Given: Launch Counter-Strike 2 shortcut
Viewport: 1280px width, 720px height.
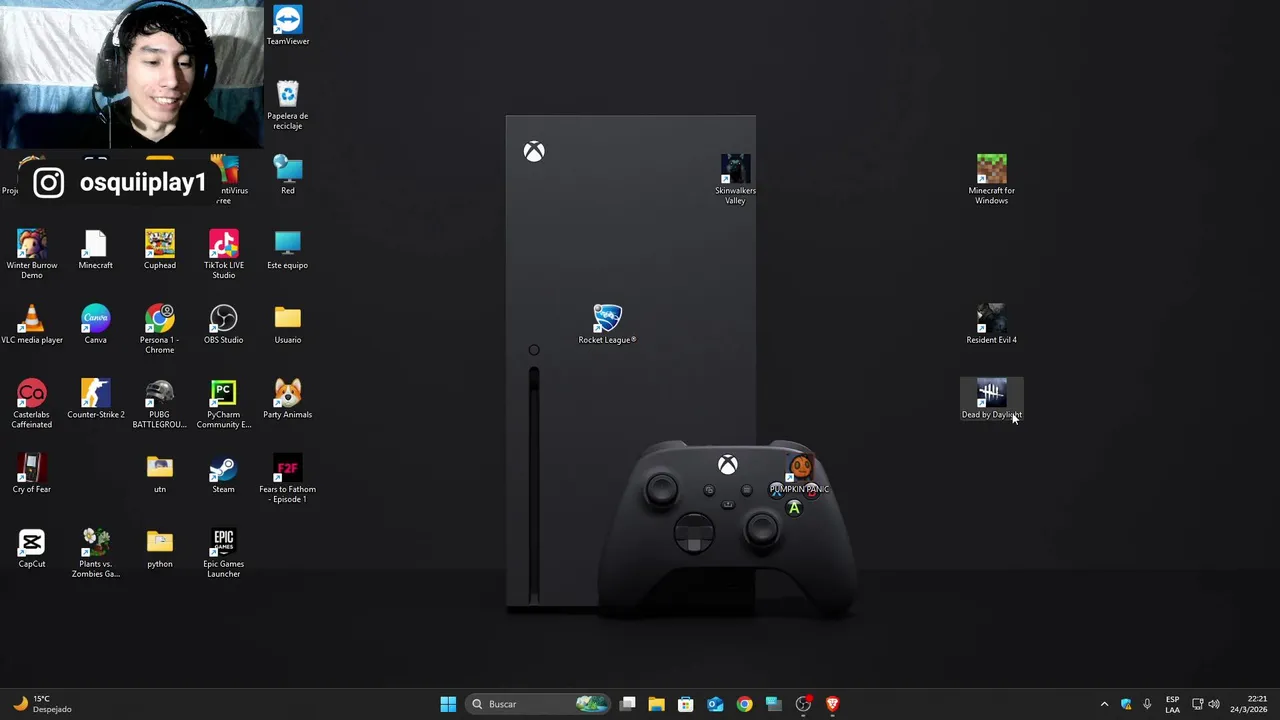Looking at the screenshot, I should 96,399.
